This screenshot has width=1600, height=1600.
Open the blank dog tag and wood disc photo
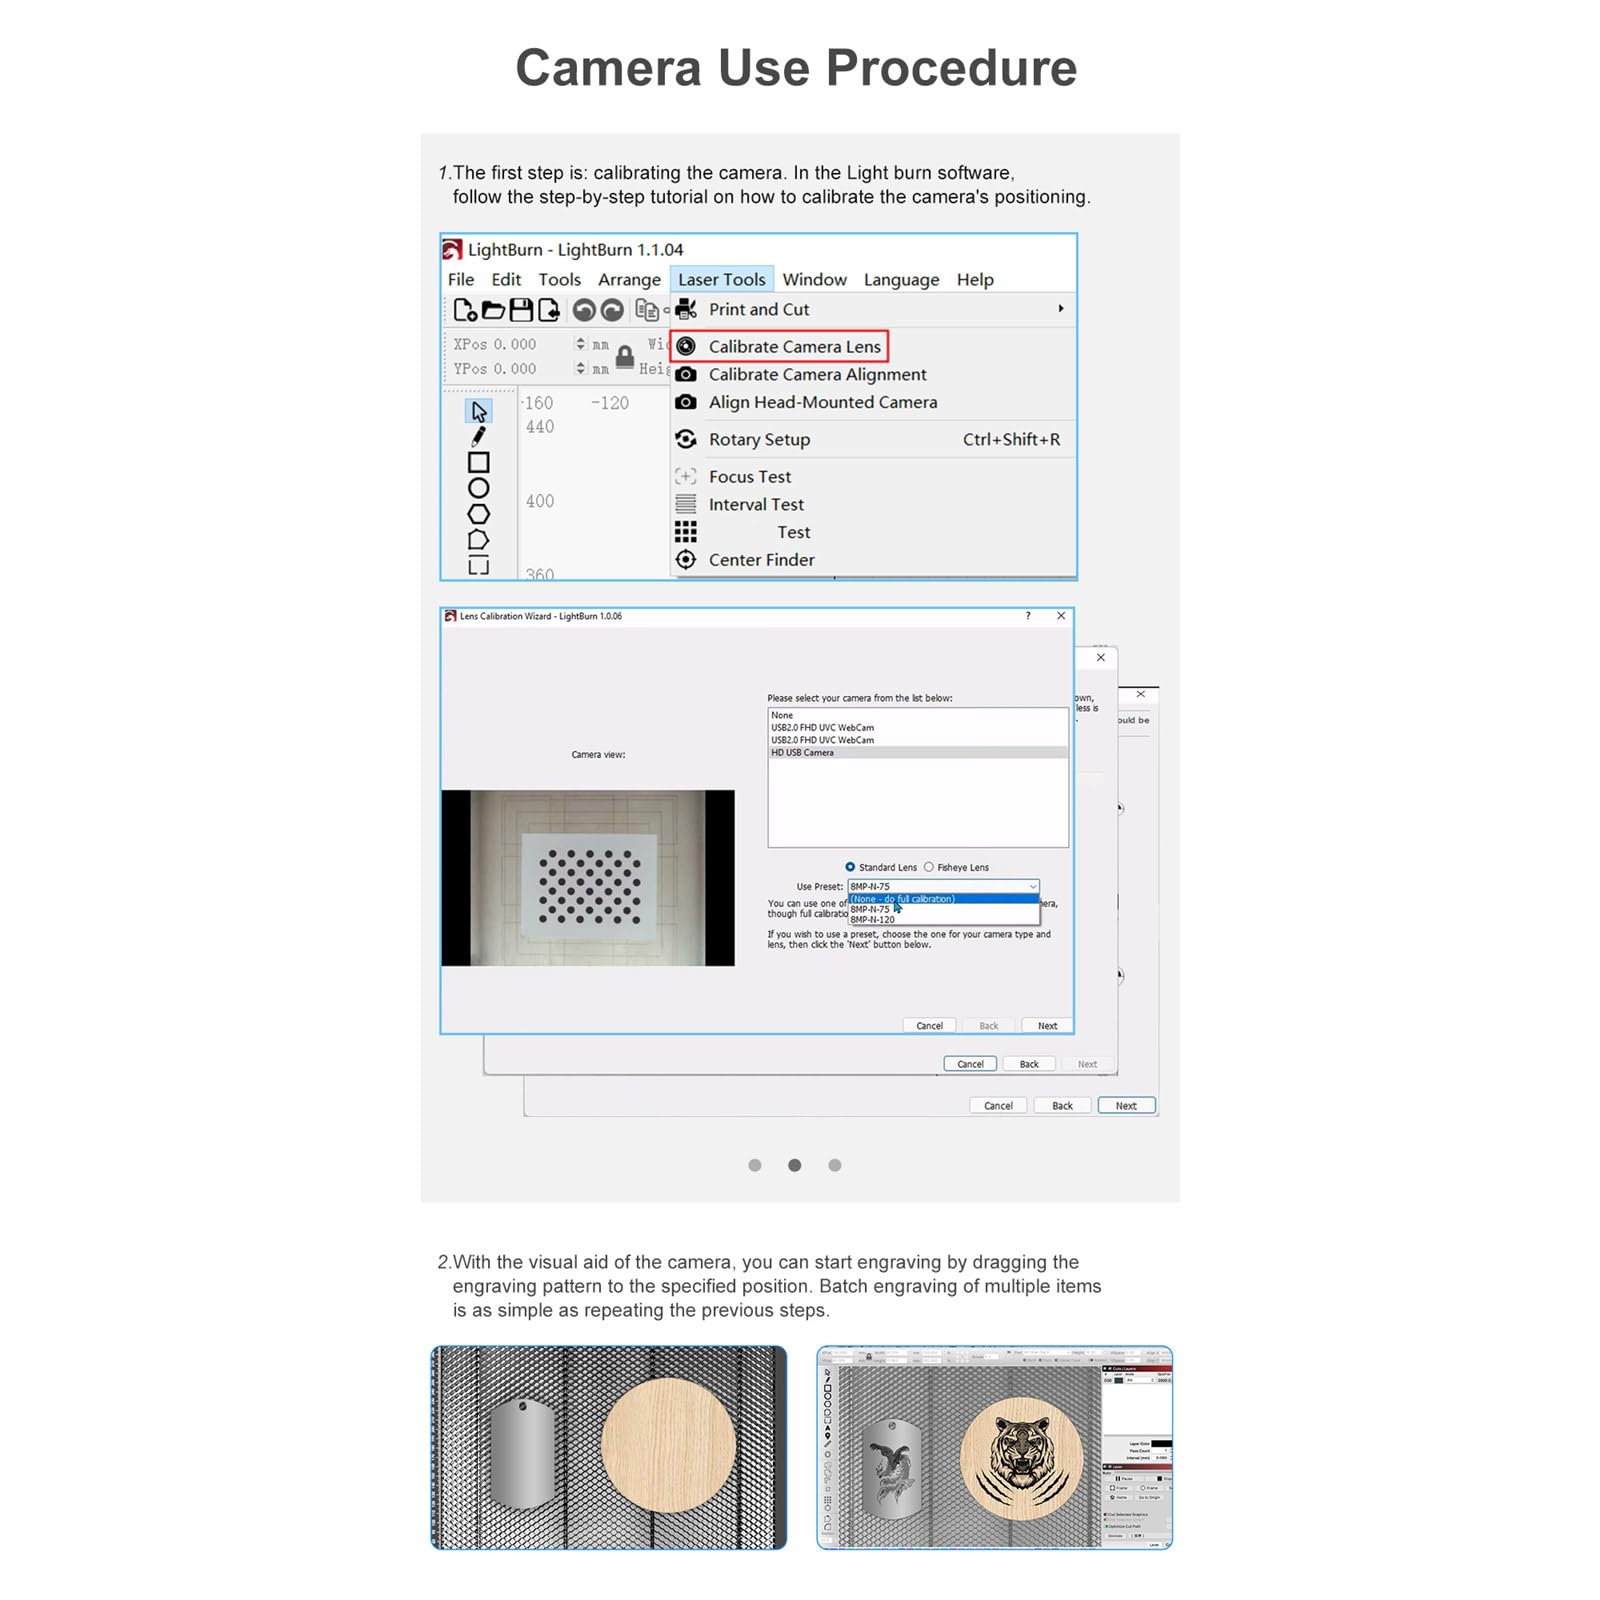tap(609, 1447)
